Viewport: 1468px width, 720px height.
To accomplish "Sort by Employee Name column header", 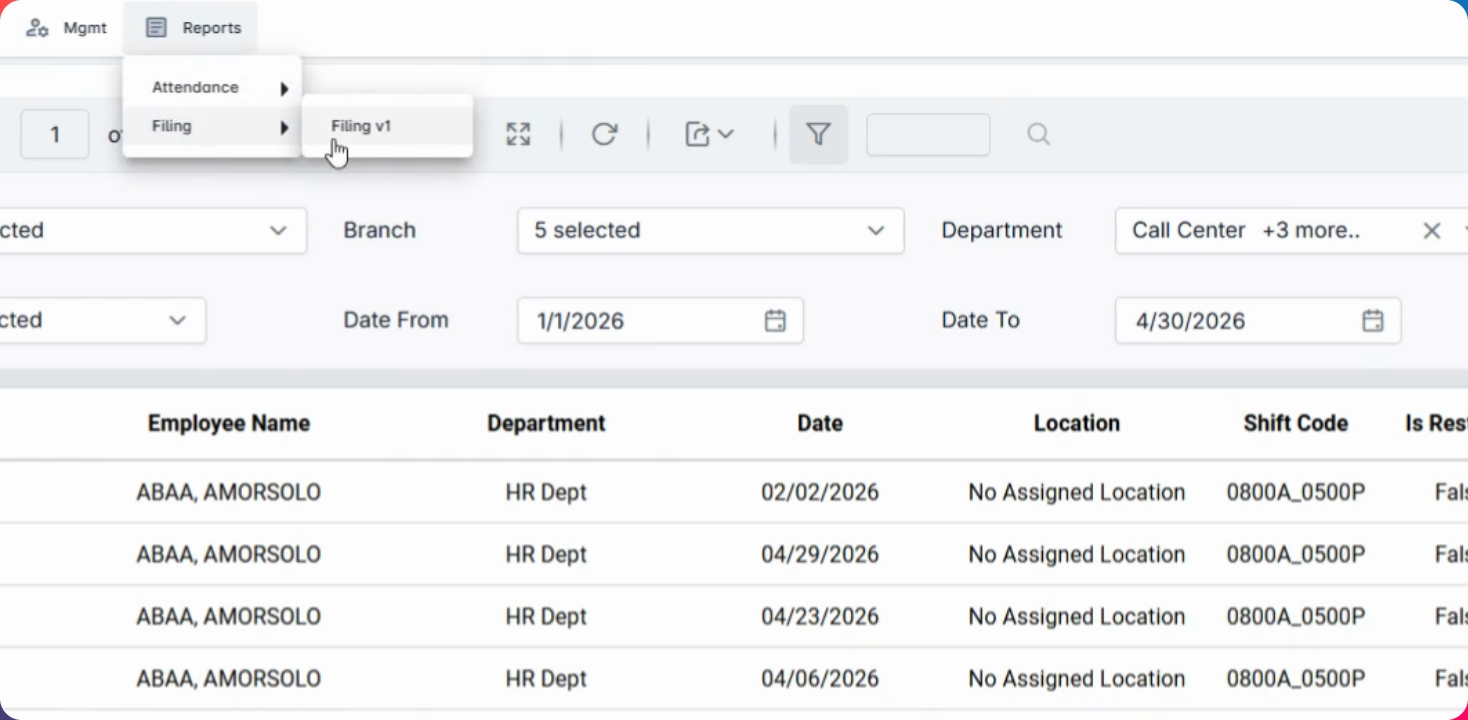I will click(229, 423).
